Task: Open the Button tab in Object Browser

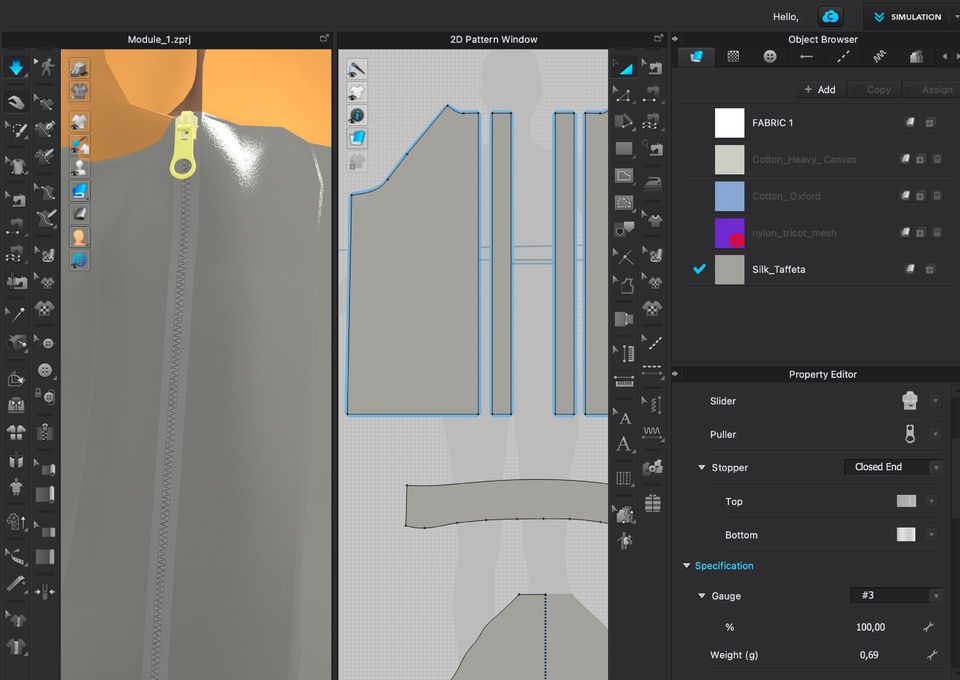Action: tap(769, 57)
